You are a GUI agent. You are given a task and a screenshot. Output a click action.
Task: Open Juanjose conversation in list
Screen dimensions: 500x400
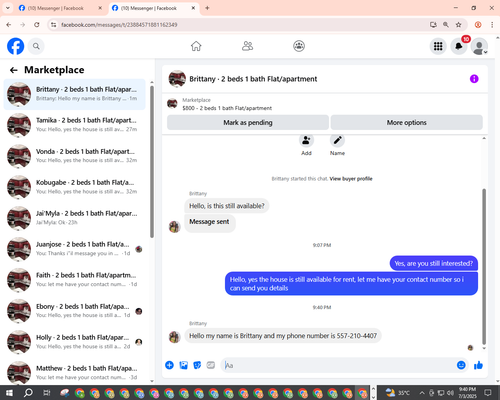pyautogui.click(x=74, y=249)
